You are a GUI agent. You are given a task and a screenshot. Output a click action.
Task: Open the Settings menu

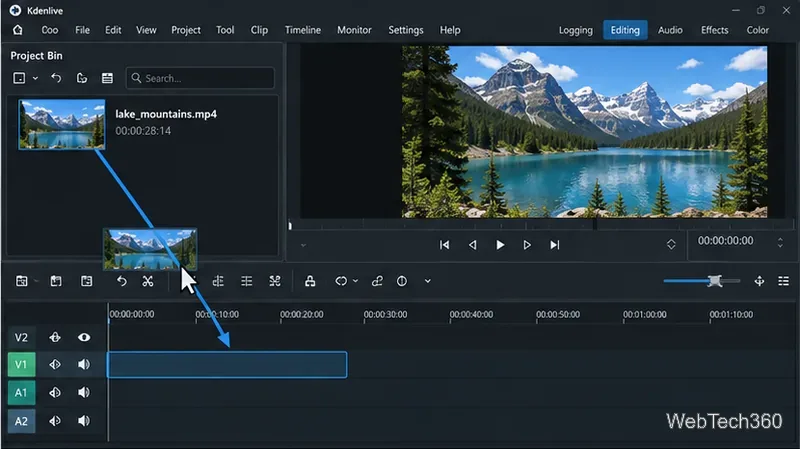click(406, 30)
